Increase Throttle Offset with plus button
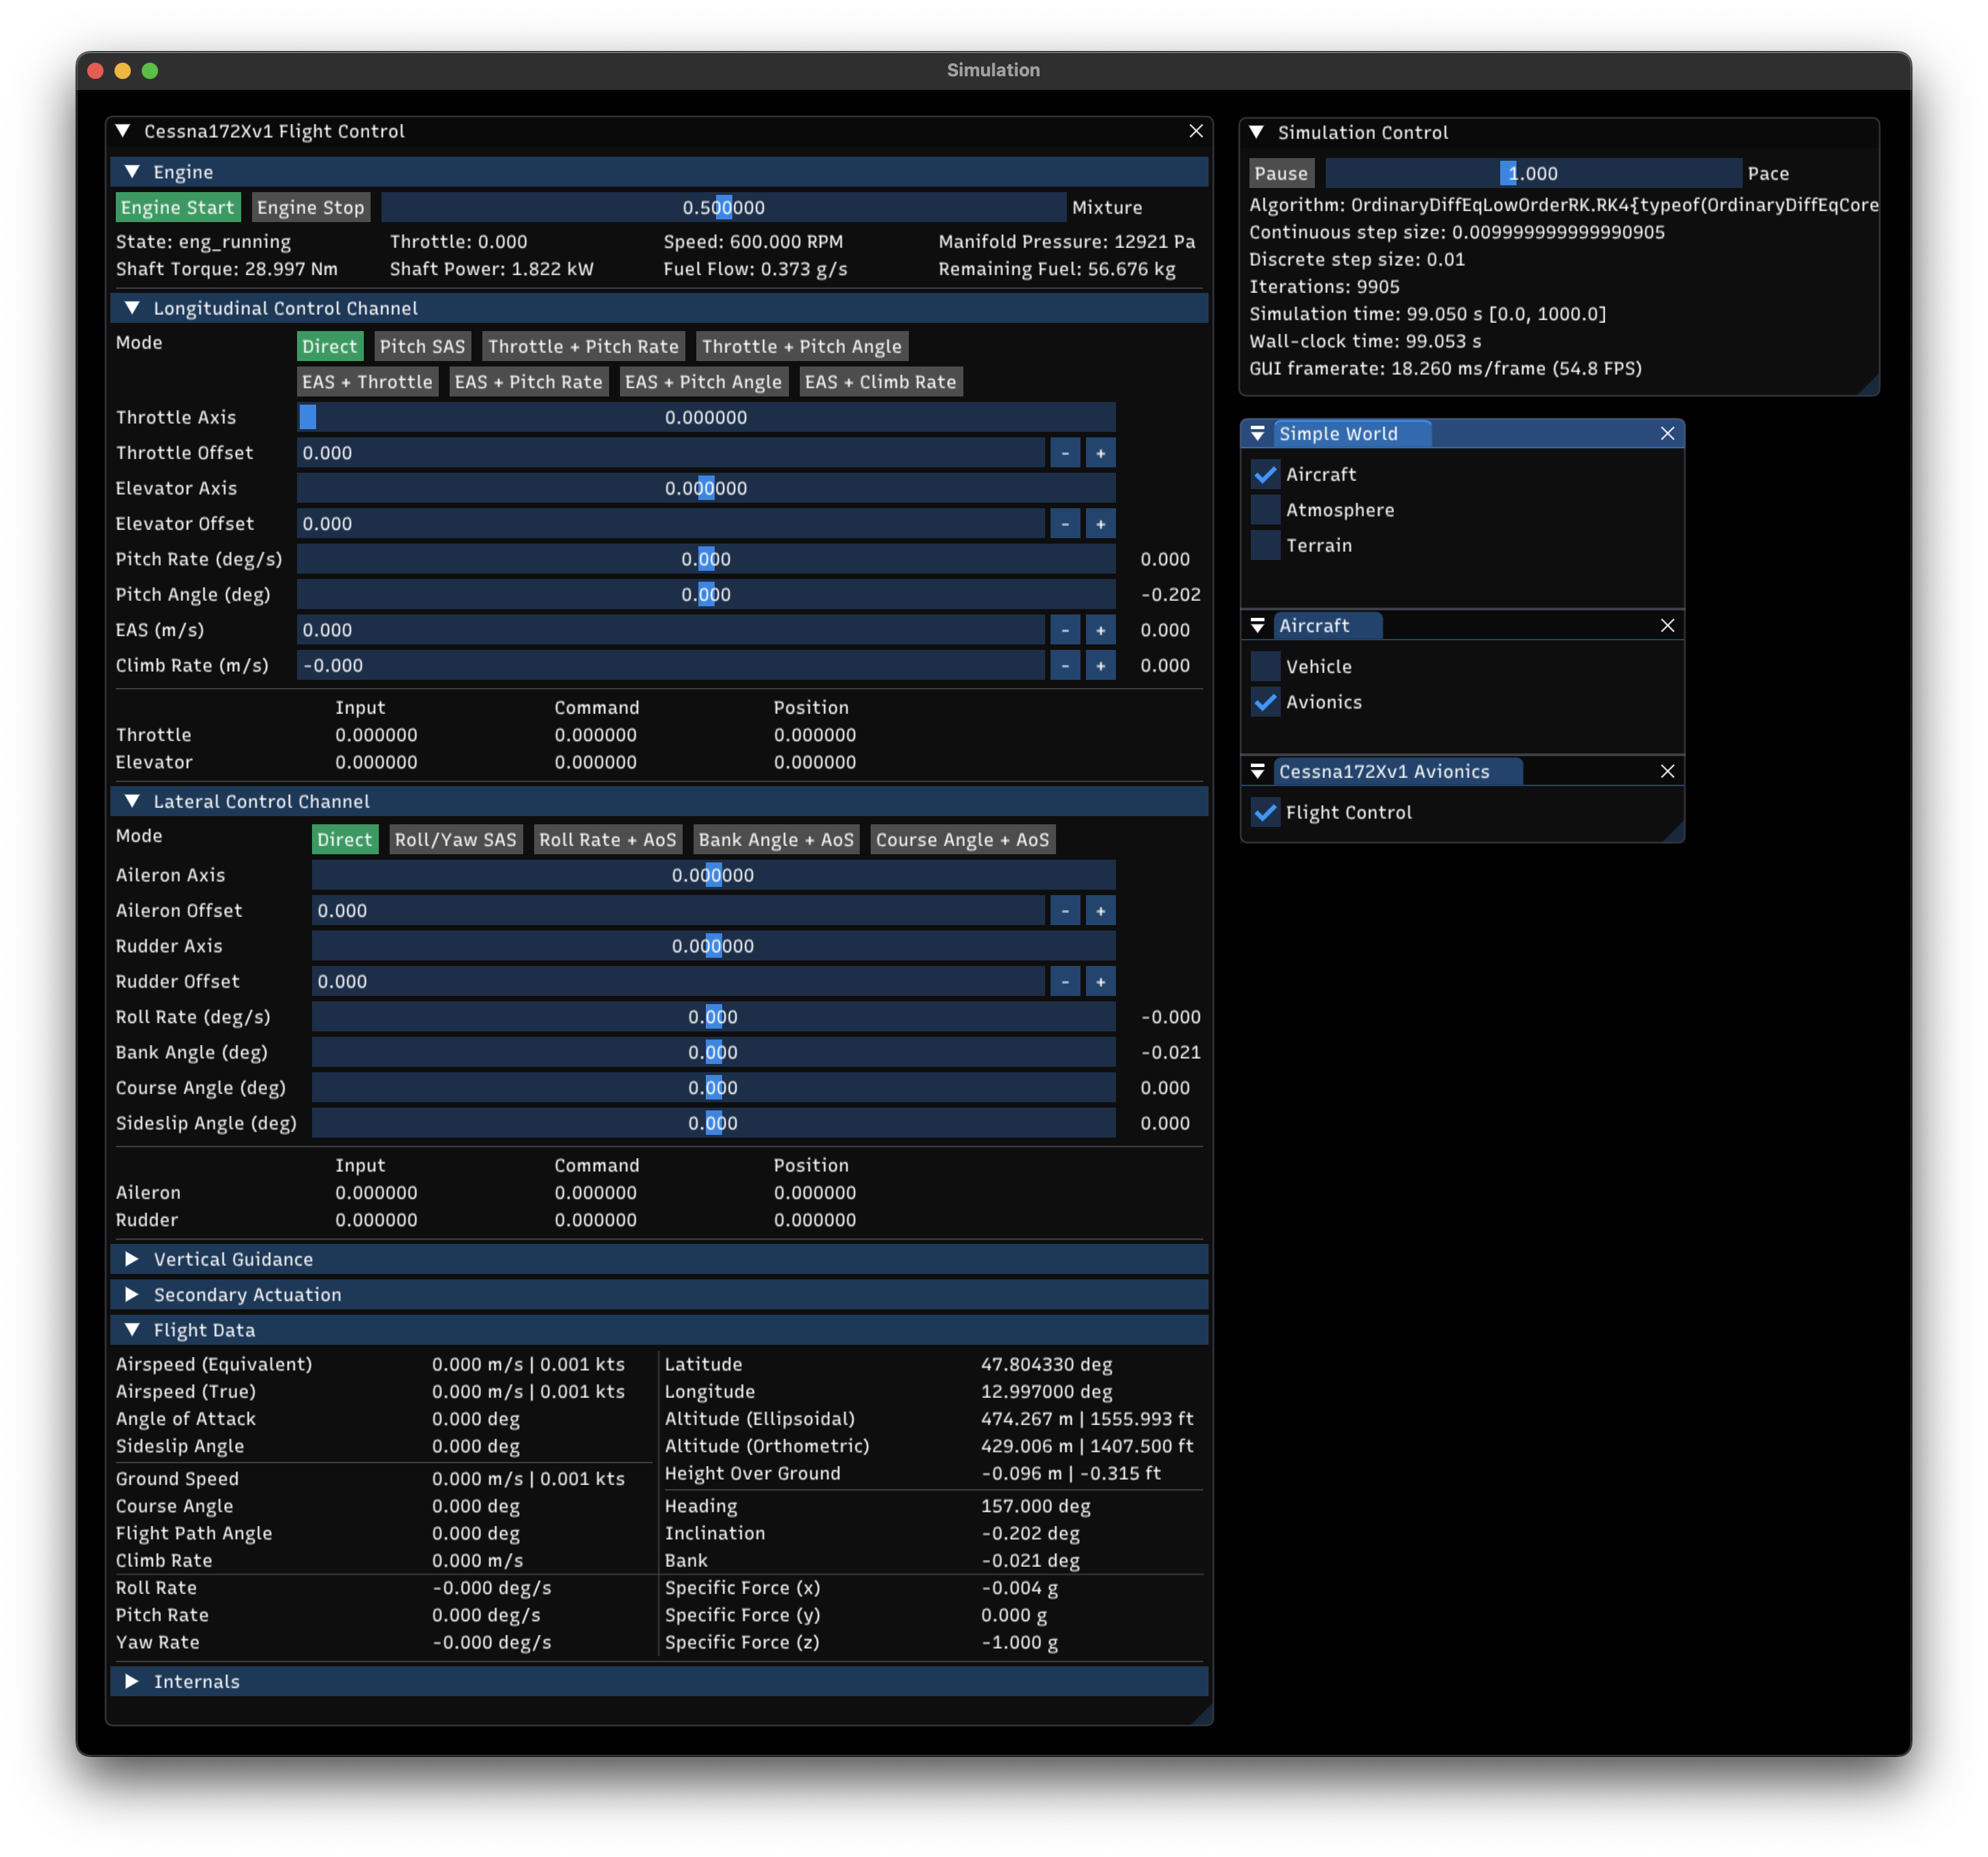The width and height of the screenshot is (1988, 1857). coord(1100,453)
